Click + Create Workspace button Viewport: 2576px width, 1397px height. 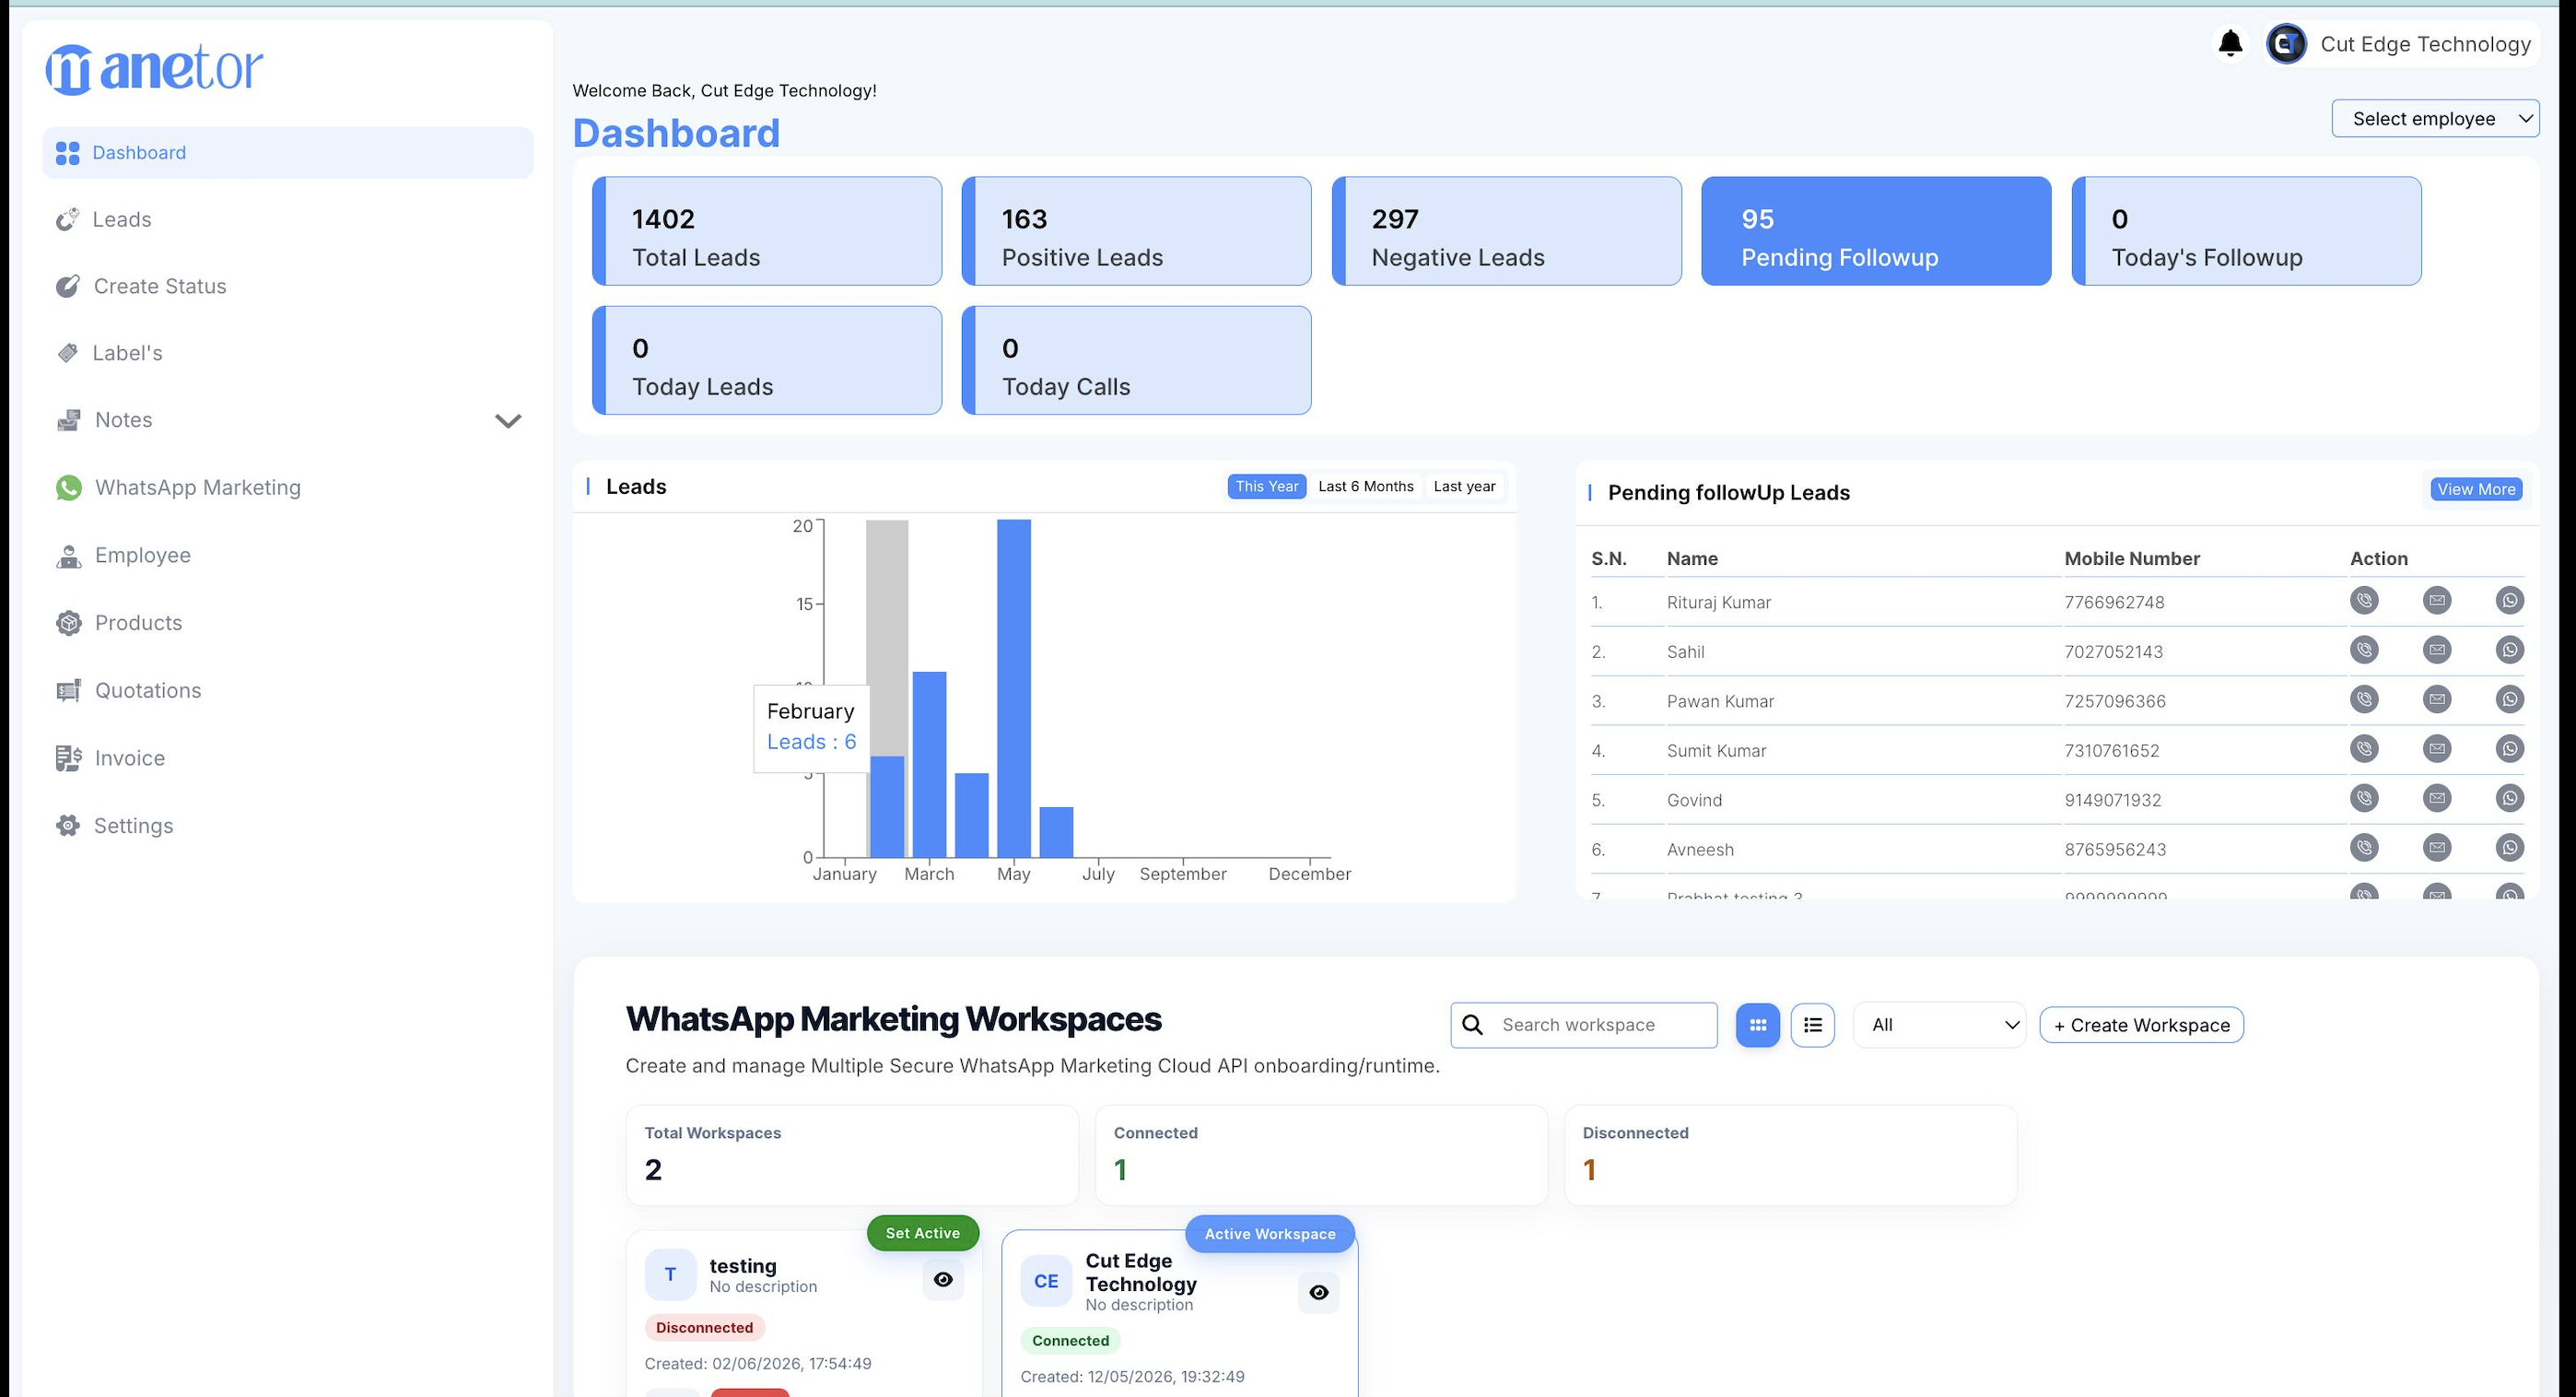[2141, 1025]
